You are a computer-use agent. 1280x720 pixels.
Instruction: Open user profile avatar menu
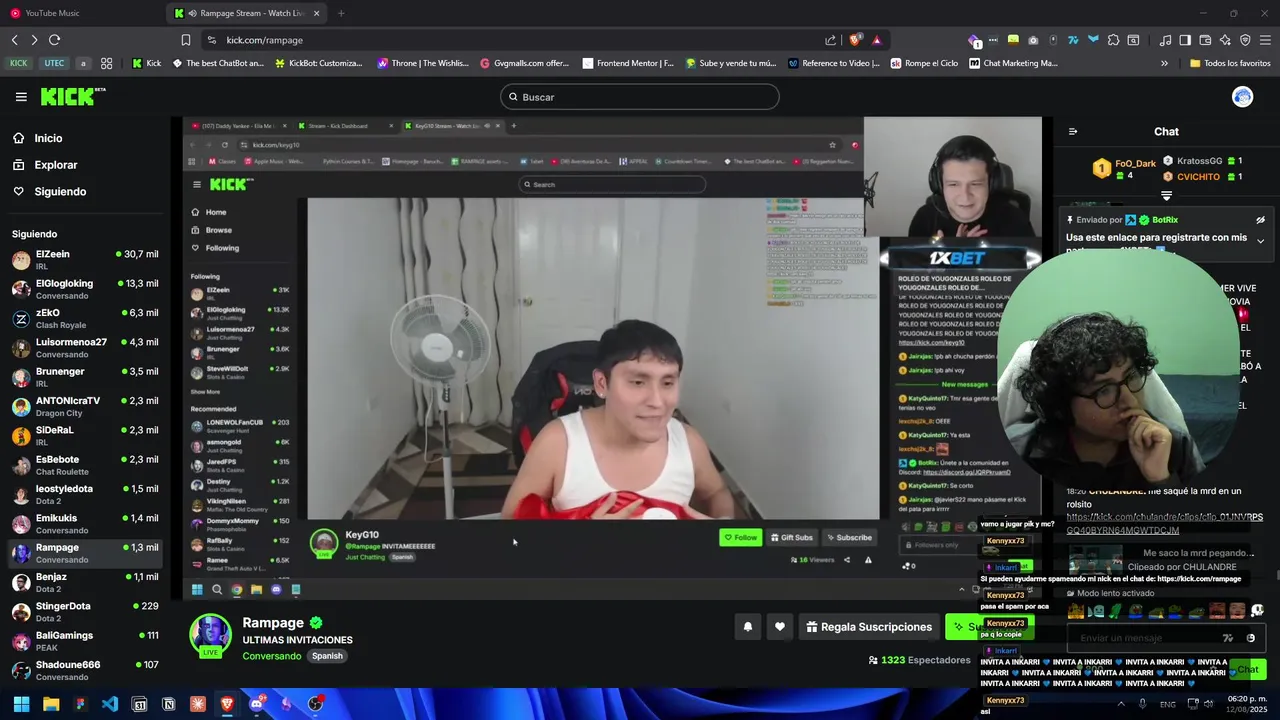(1243, 97)
